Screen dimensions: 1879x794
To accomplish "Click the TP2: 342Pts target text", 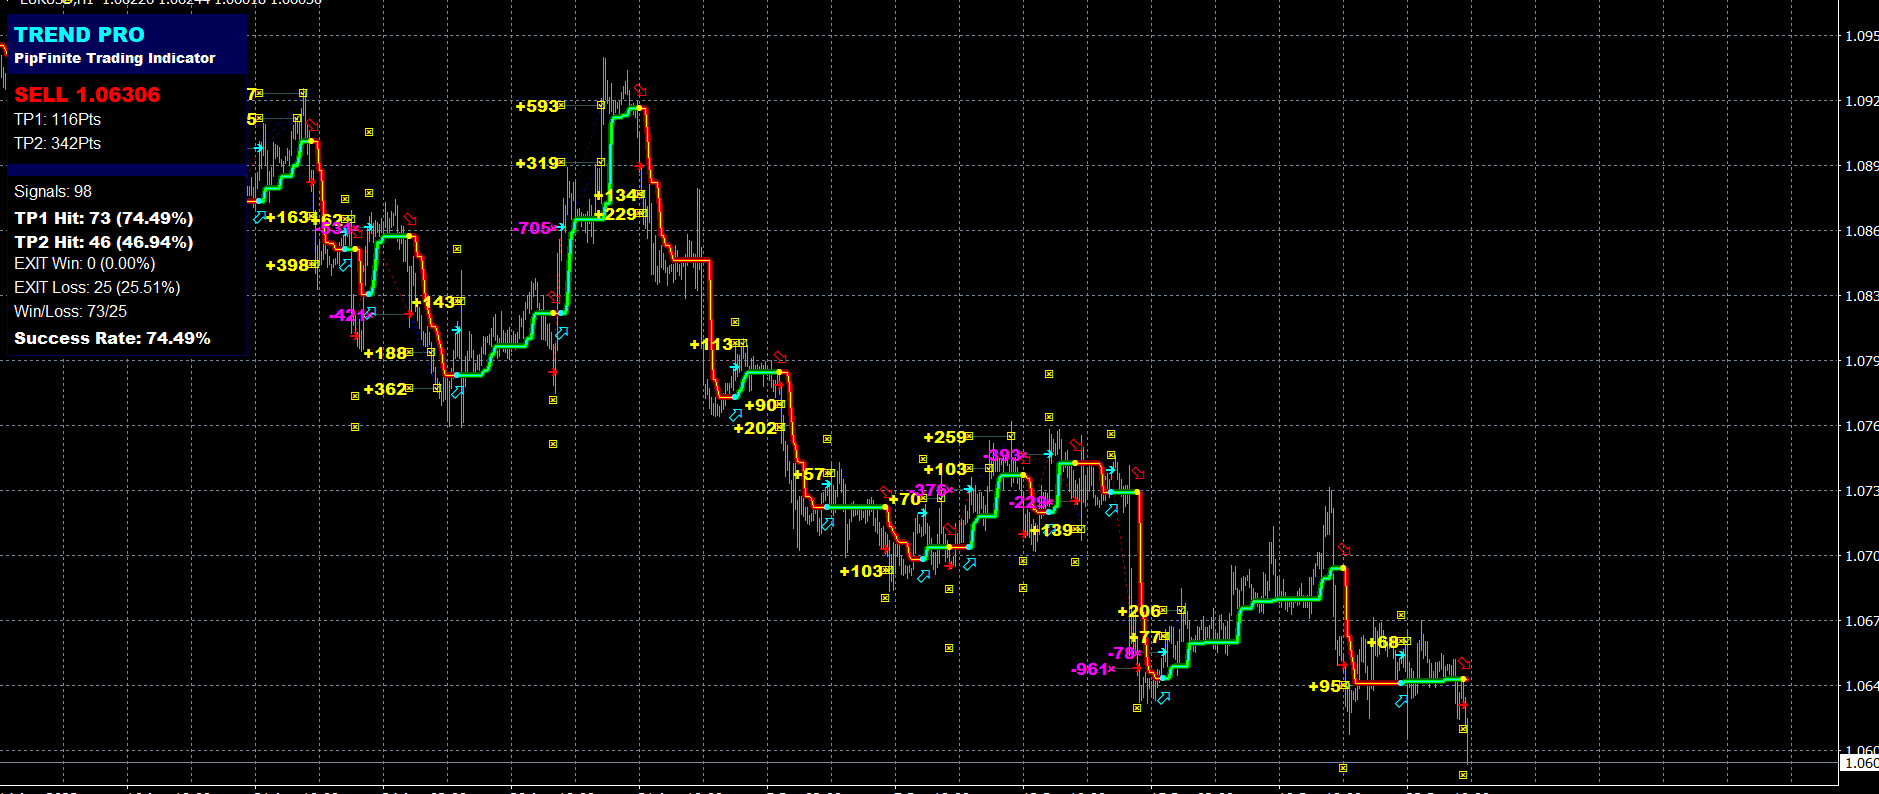I will point(57,143).
